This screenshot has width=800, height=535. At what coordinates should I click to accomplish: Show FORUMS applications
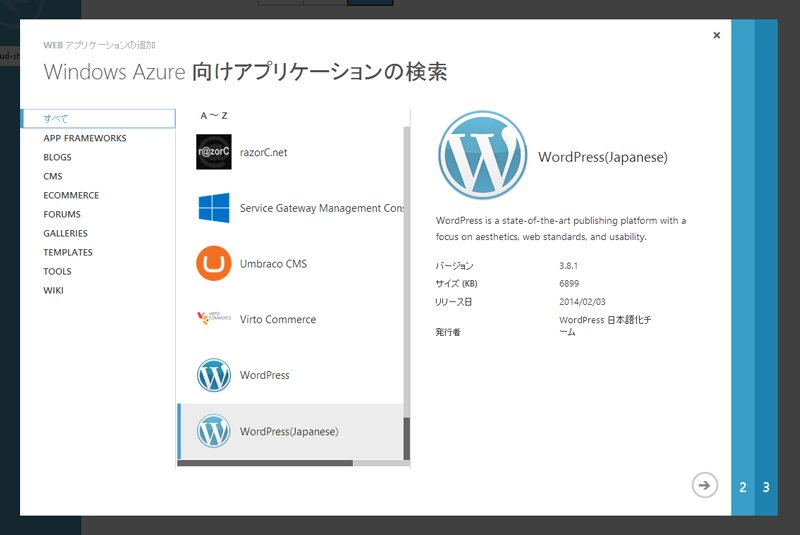pos(62,214)
